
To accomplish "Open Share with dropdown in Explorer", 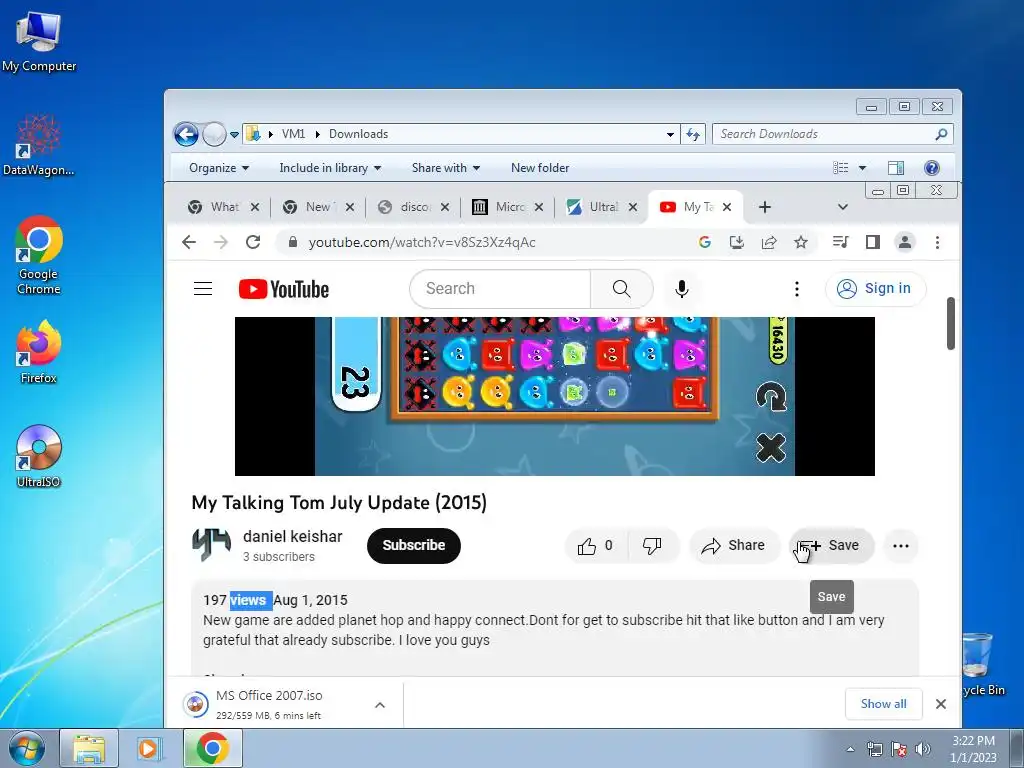I will (x=445, y=168).
